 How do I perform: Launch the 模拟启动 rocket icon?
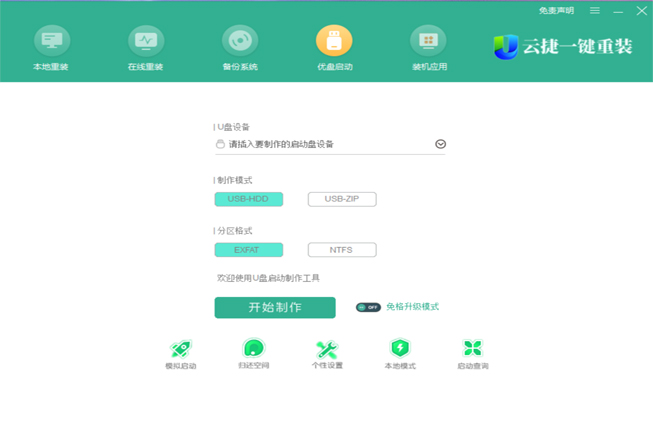click(180, 349)
